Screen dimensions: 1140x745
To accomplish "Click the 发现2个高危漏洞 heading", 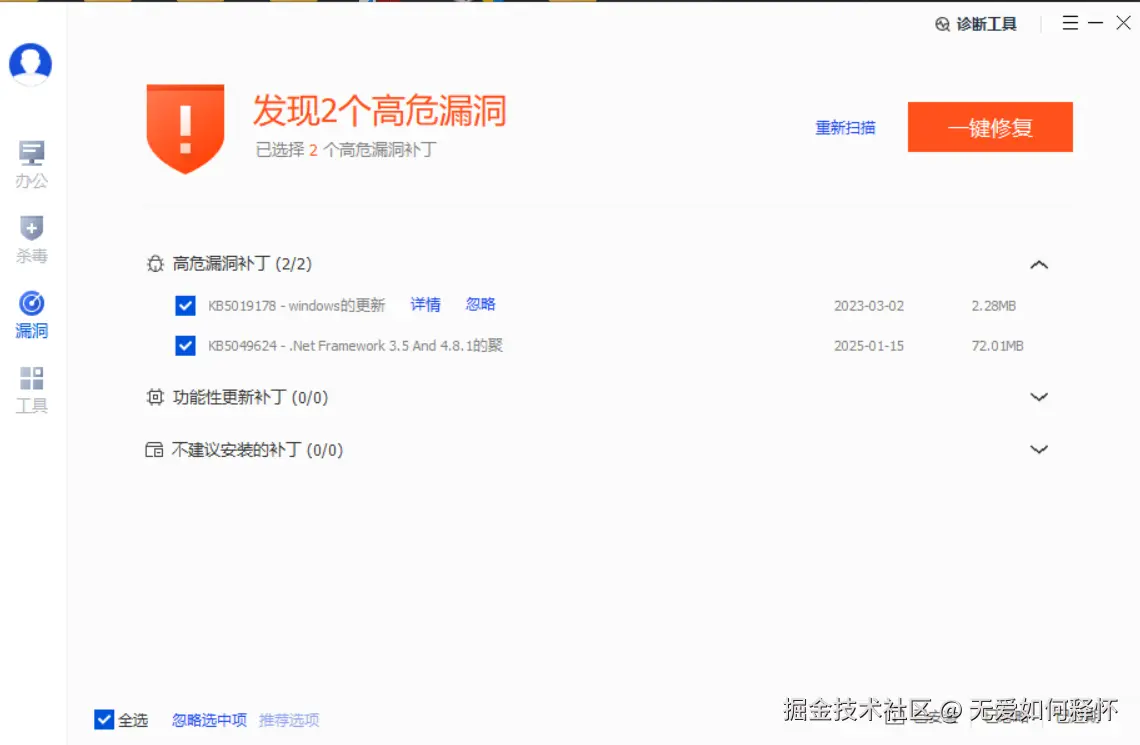I will pyautogui.click(x=380, y=110).
